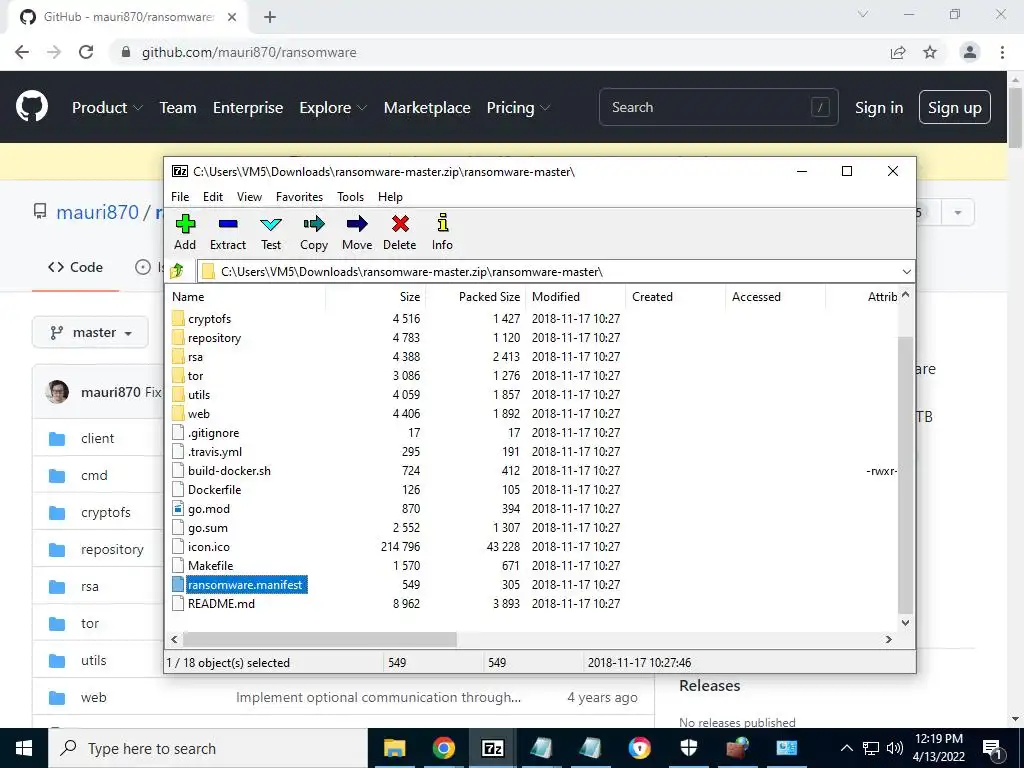Open the Enterprise link on GitHub

coord(248,108)
